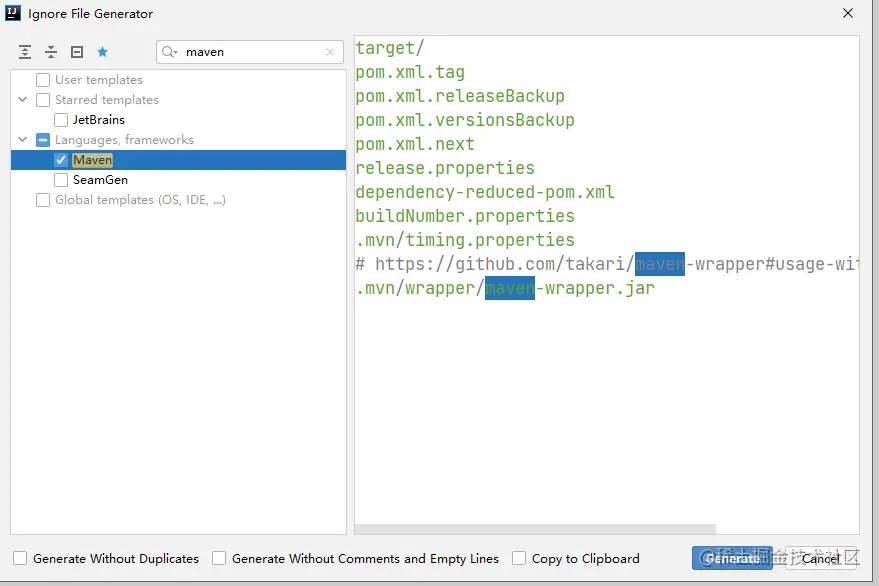Check the SeamGen template checkbox
This screenshot has width=879, height=586.
pyautogui.click(x=61, y=180)
